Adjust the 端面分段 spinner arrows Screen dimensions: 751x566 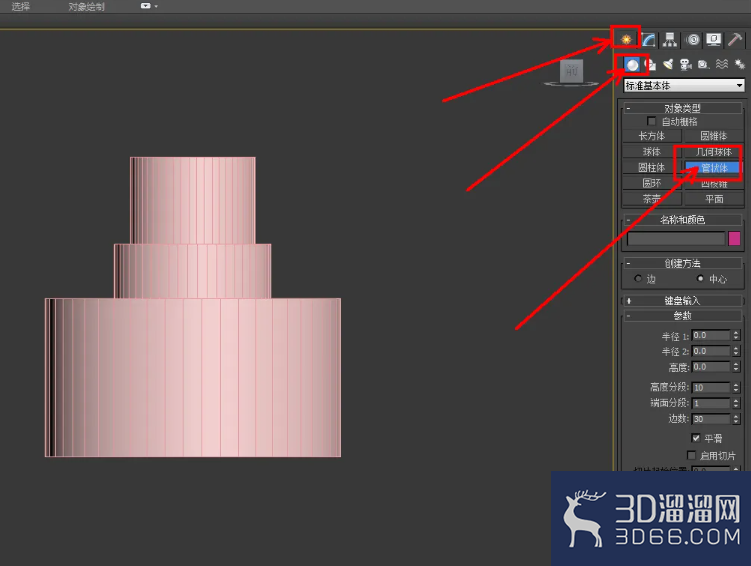(736, 403)
